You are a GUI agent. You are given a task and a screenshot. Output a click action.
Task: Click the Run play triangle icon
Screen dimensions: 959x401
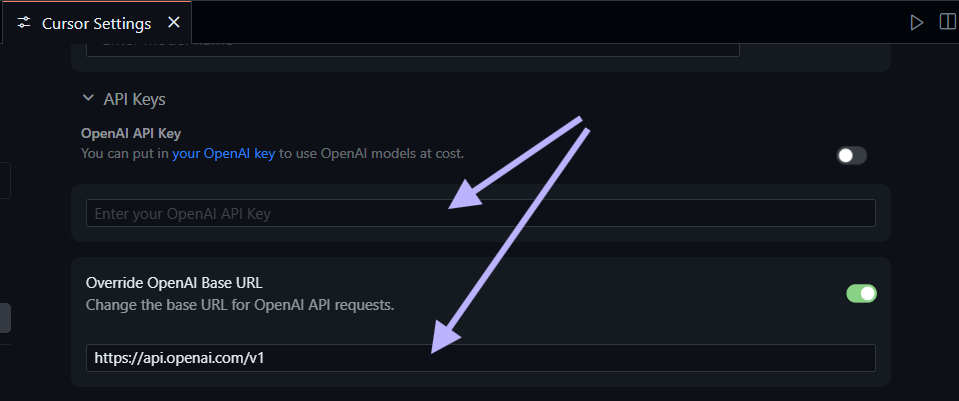coord(916,22)
